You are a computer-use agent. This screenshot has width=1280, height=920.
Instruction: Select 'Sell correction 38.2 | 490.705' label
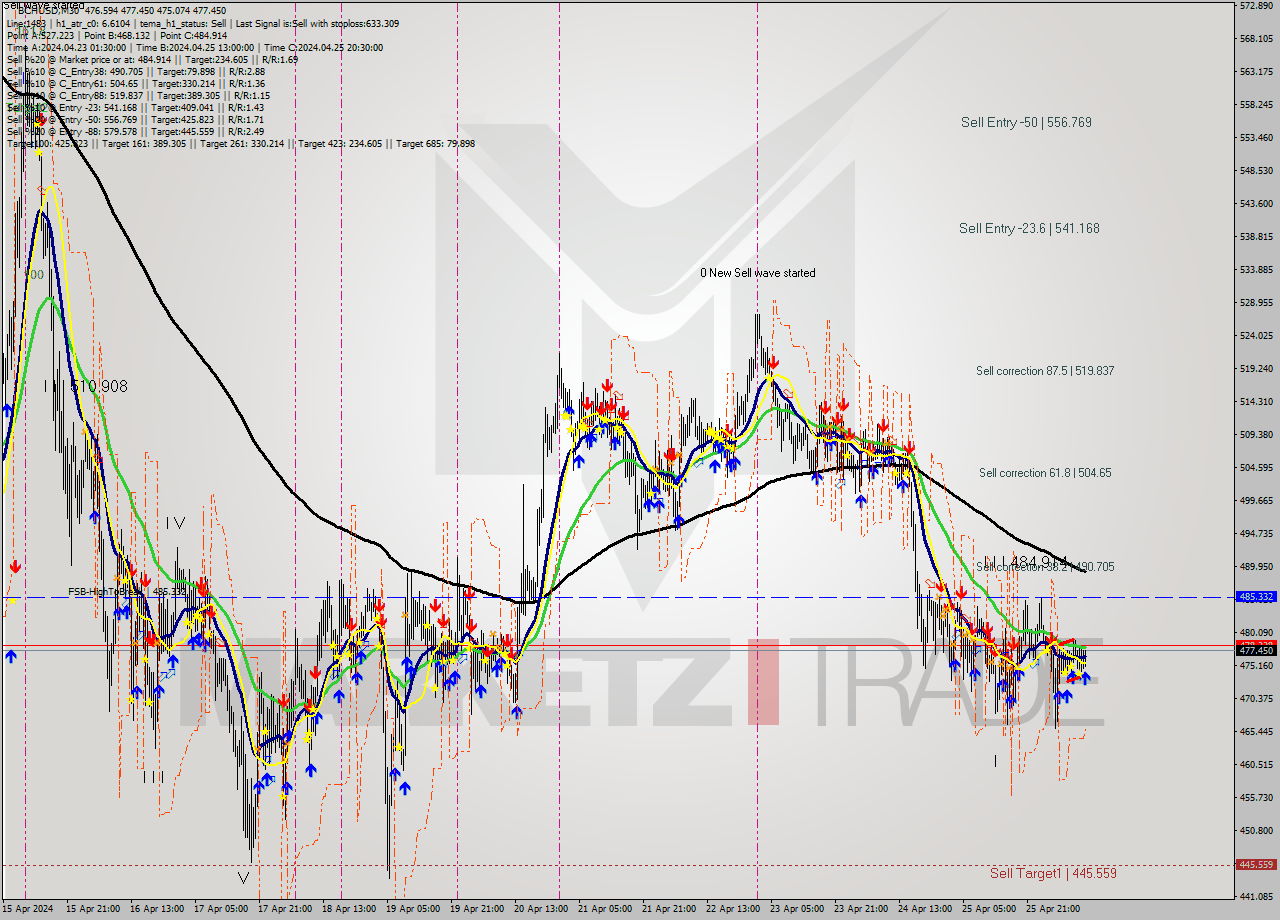pos(1045,567)
